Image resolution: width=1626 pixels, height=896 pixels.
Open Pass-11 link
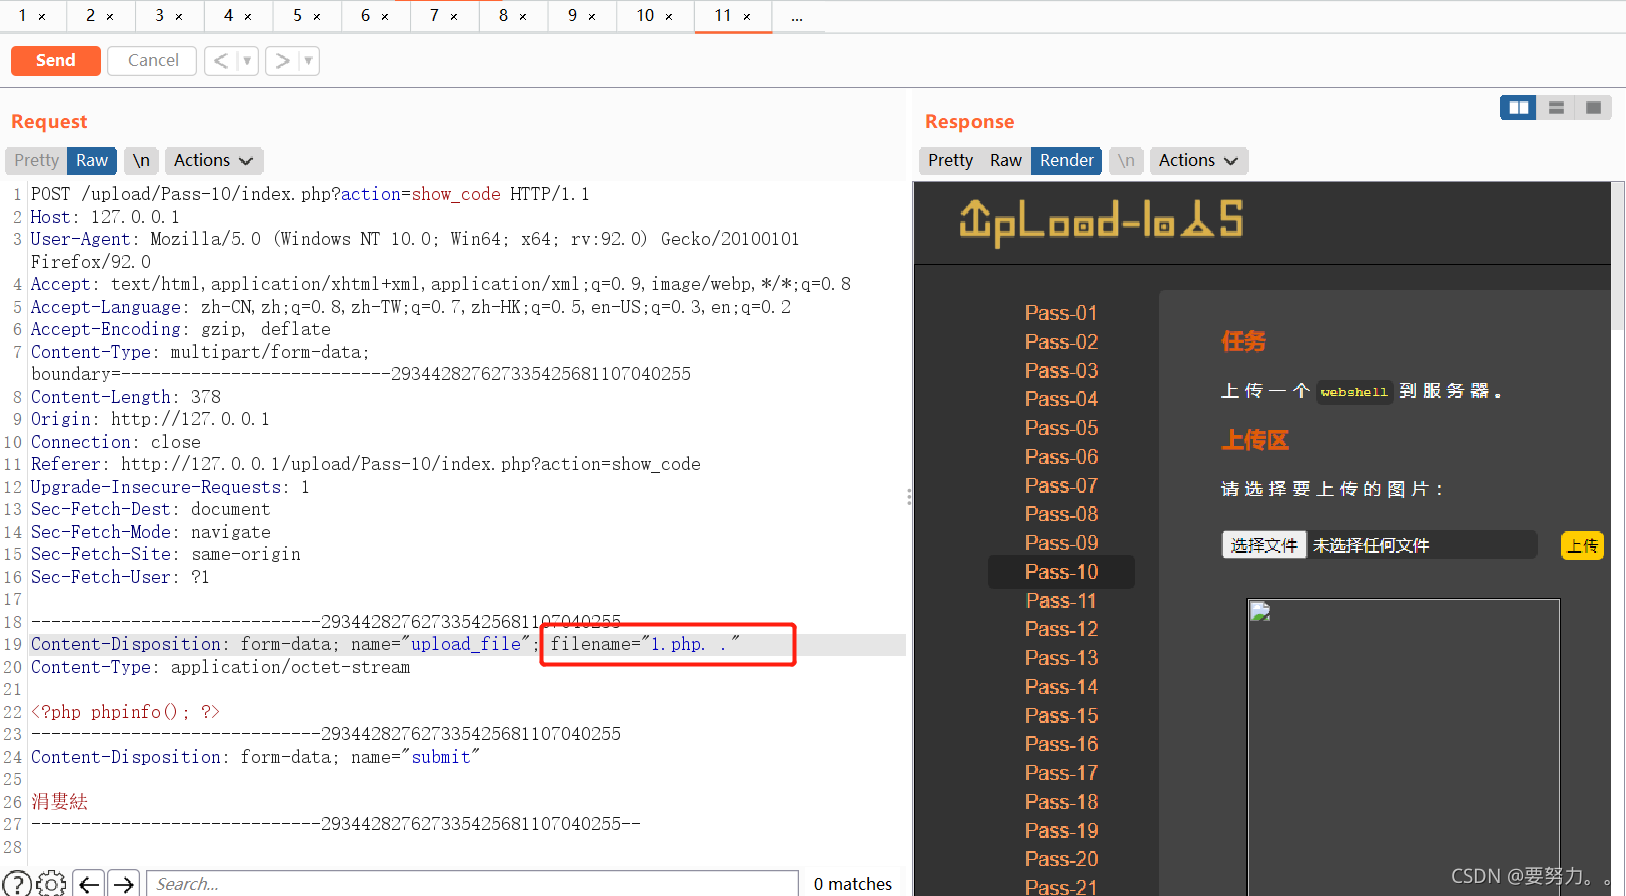click(1061, 601)
